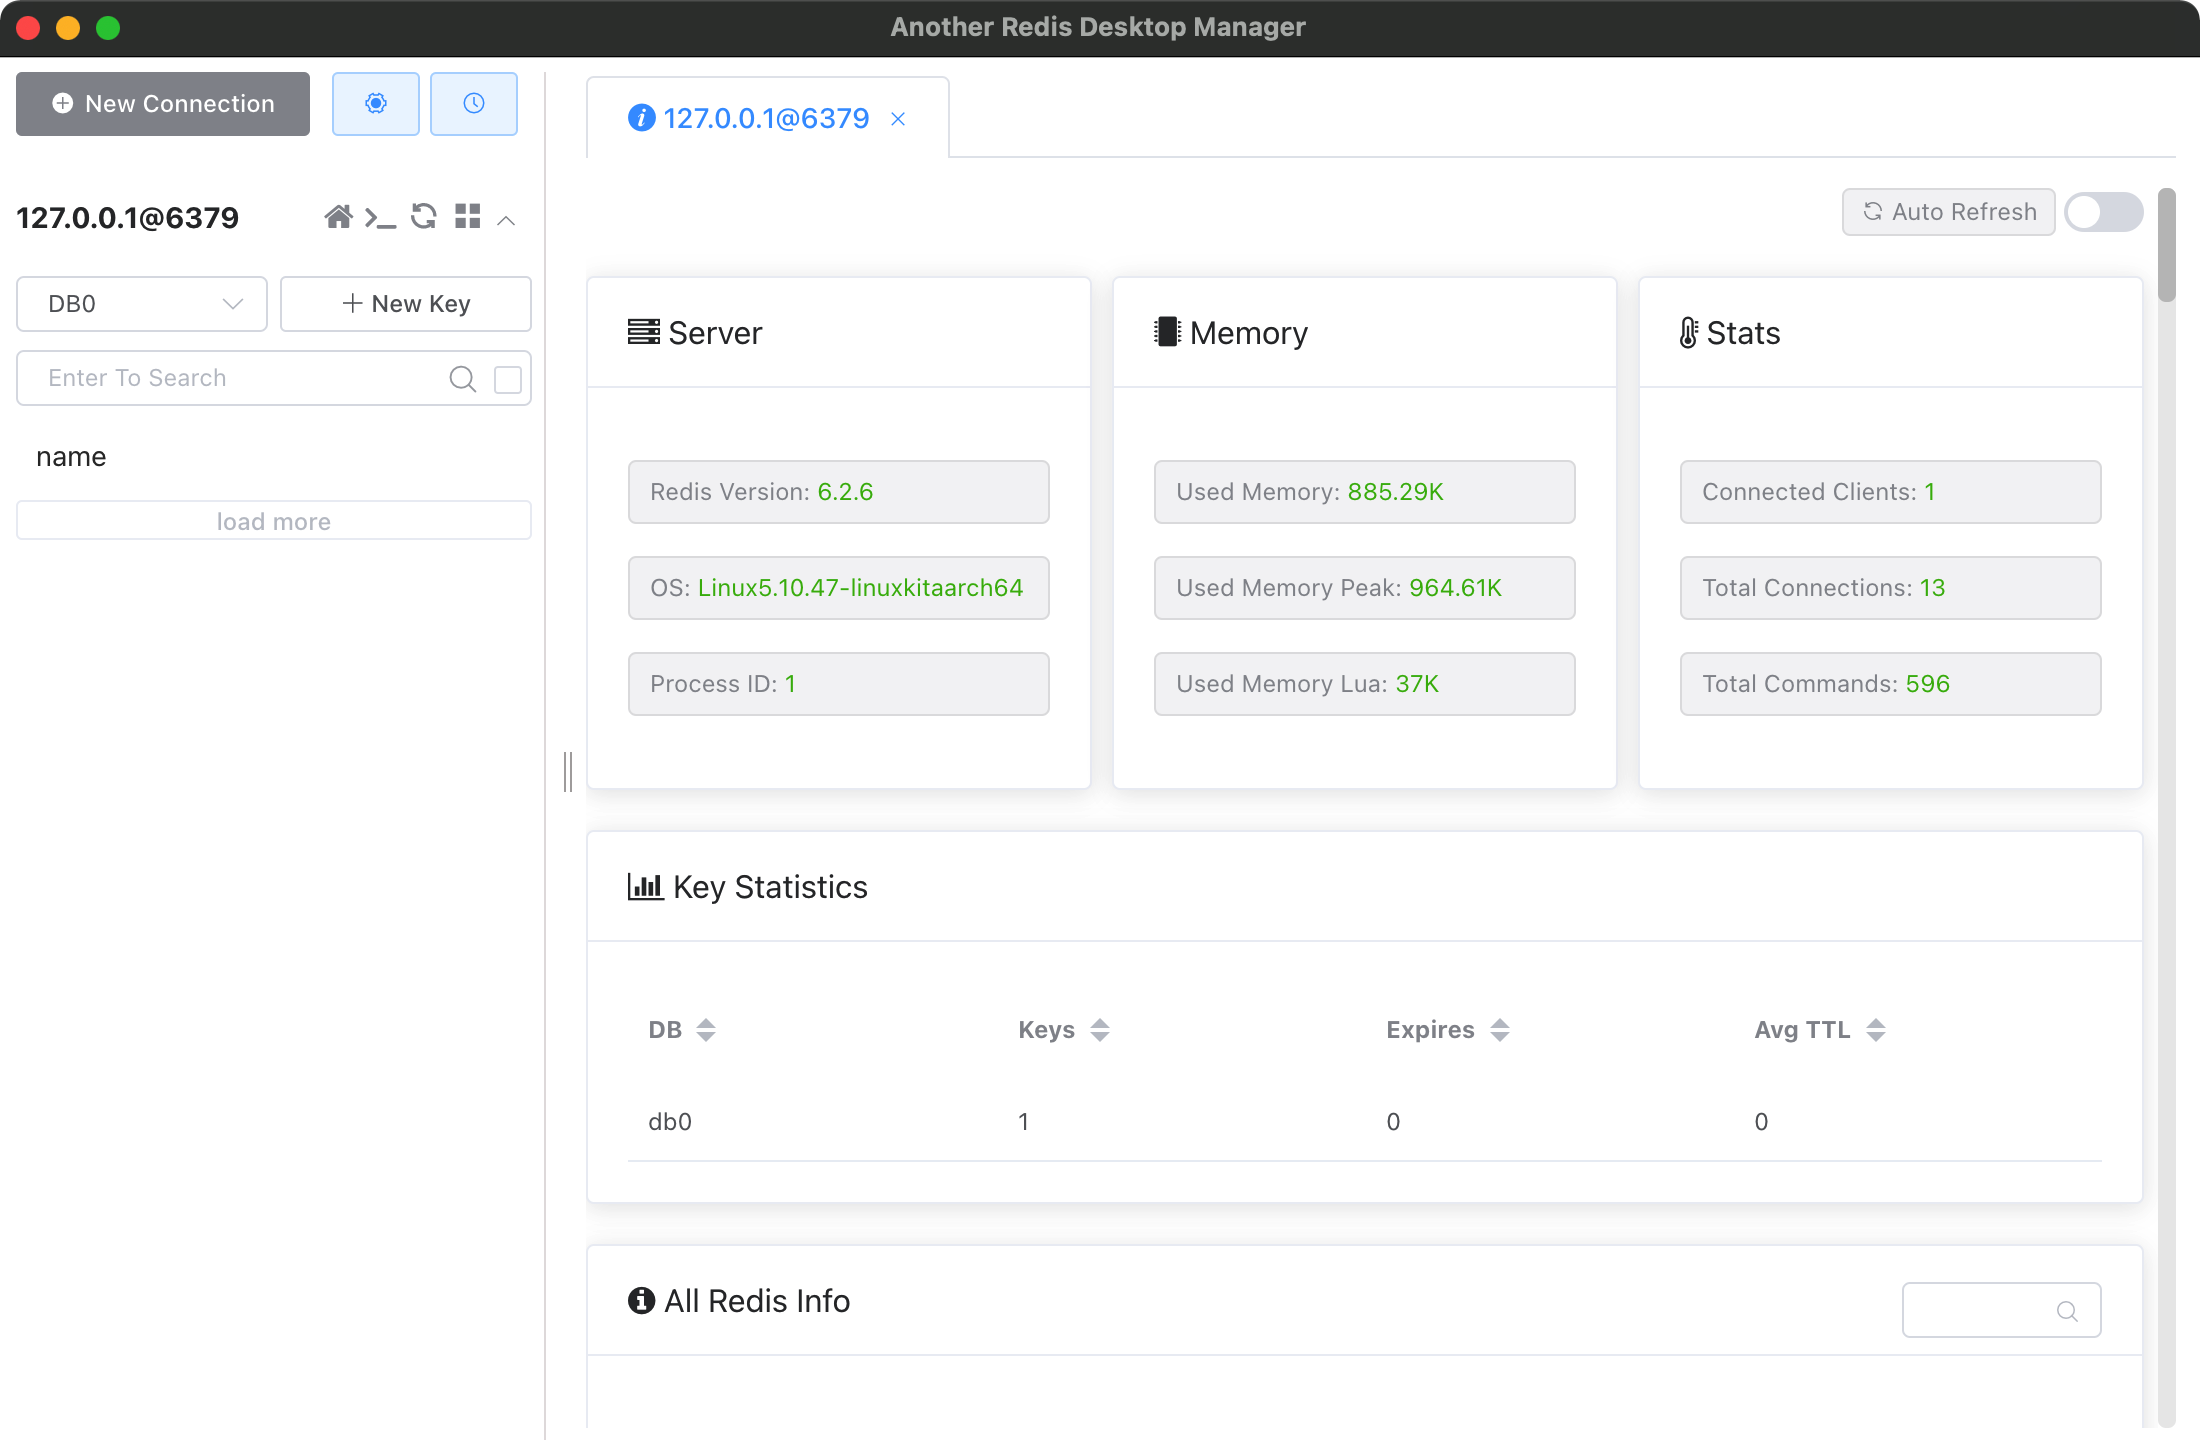This screenshot has height=1456, width=2200.
Task: Click the Memory chip icon
Action: pyautogui.click(x=1167, y=332)
